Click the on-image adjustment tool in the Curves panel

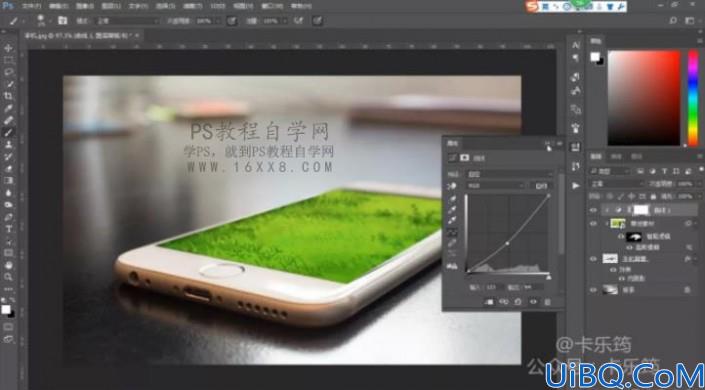click(x=452, y=186)
